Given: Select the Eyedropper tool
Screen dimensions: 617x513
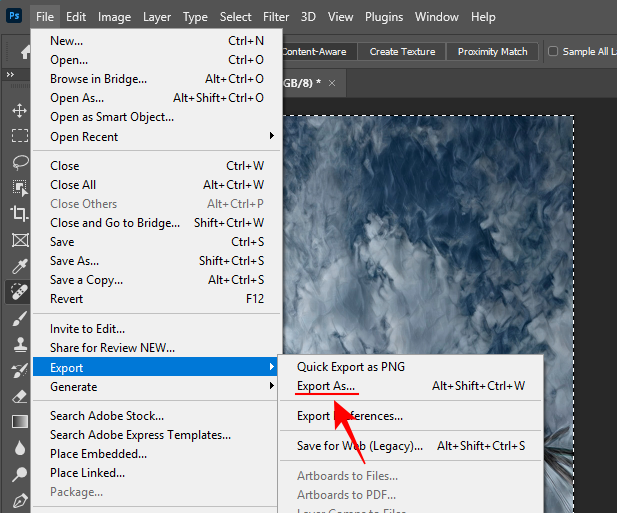Looking at the screenshot, I should [20, 266].
